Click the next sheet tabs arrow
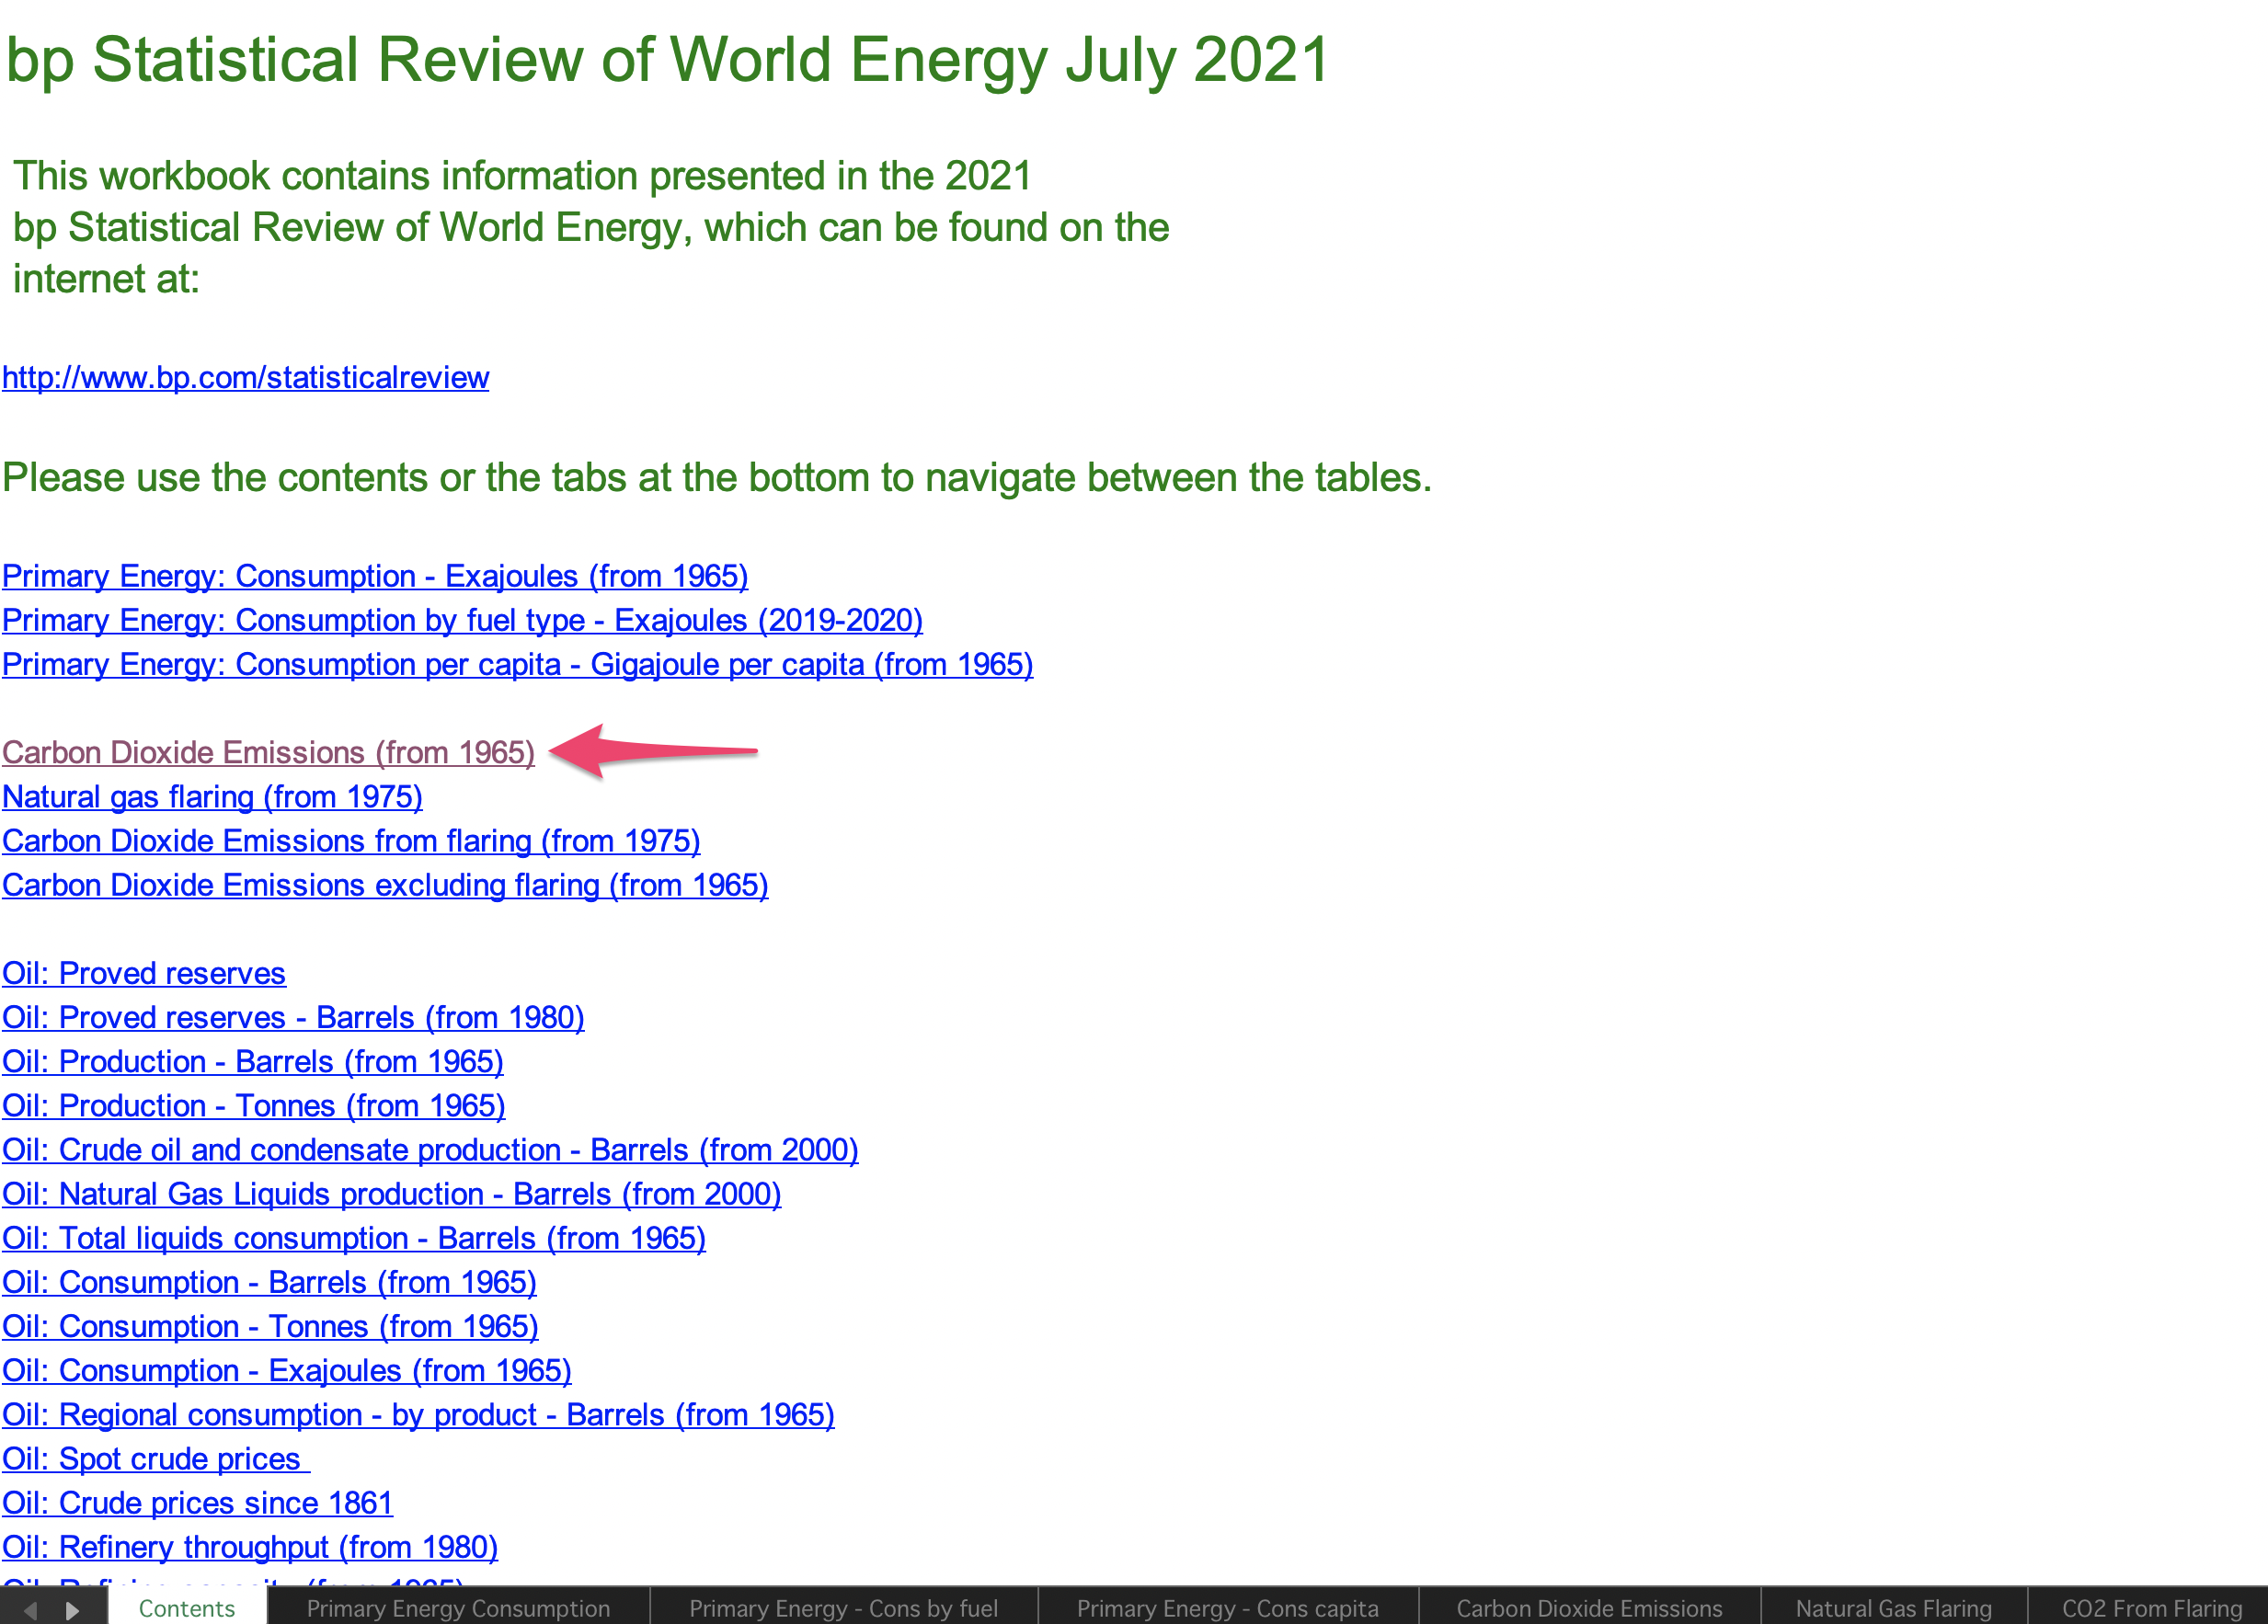This screenshot has height=1624, width=2268. click(72, 1609)
